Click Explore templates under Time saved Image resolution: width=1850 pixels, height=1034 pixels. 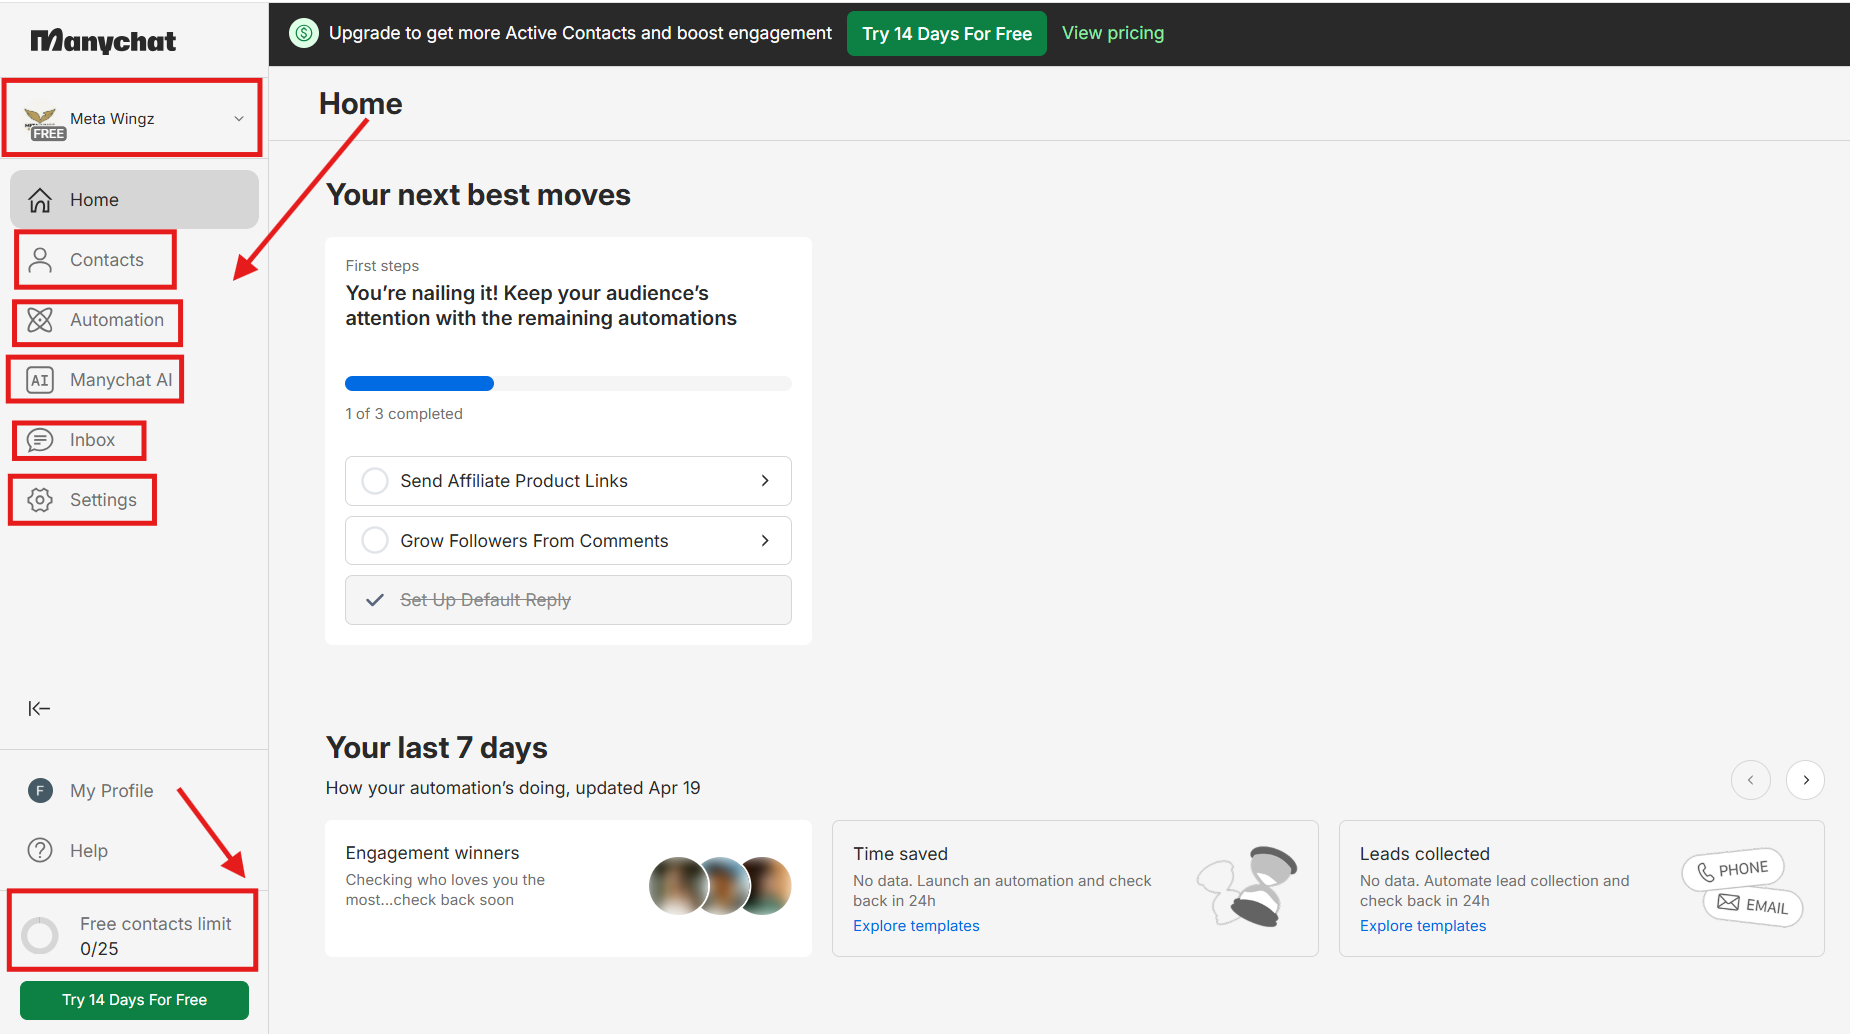pos(916,926)
